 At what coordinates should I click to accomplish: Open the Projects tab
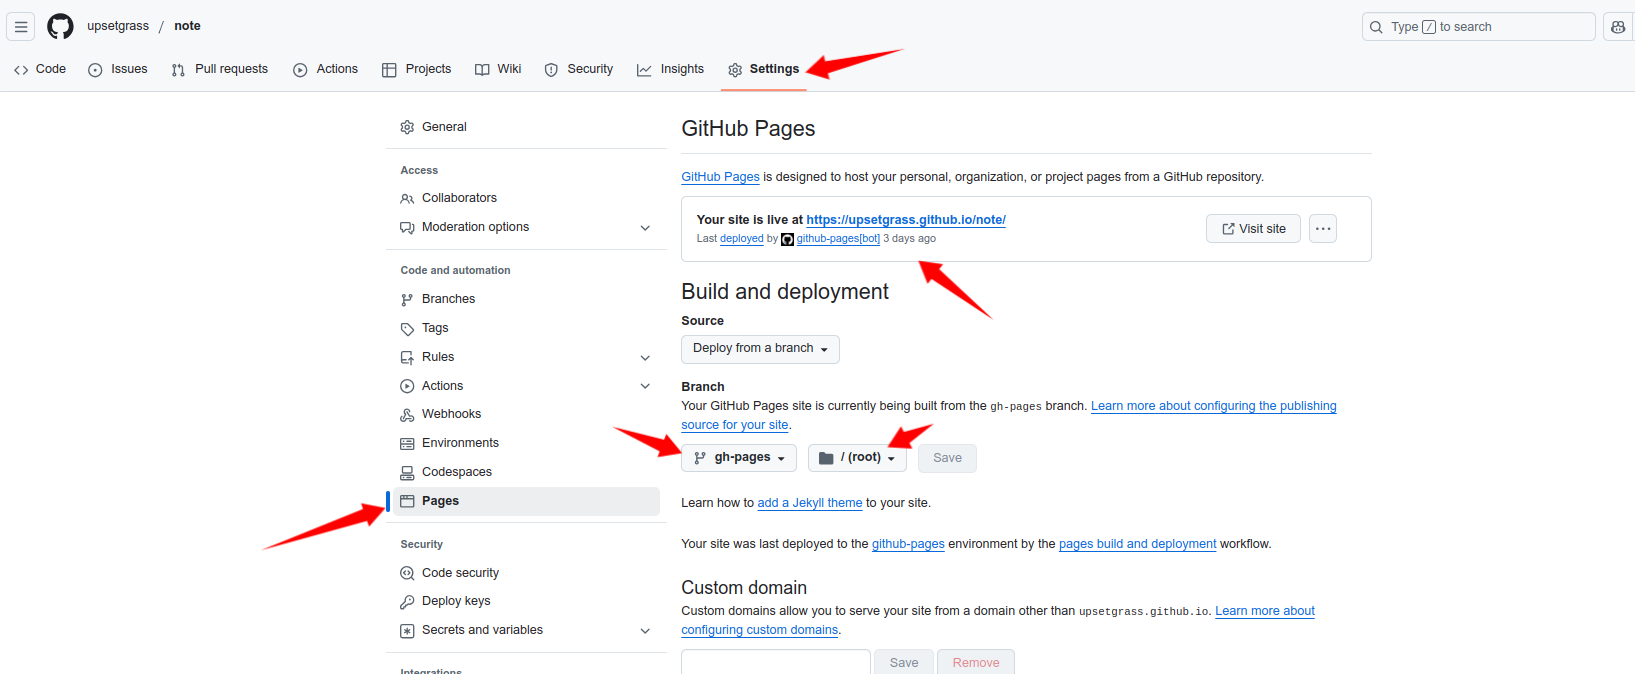pyautogui.click(x=416, y=69)
